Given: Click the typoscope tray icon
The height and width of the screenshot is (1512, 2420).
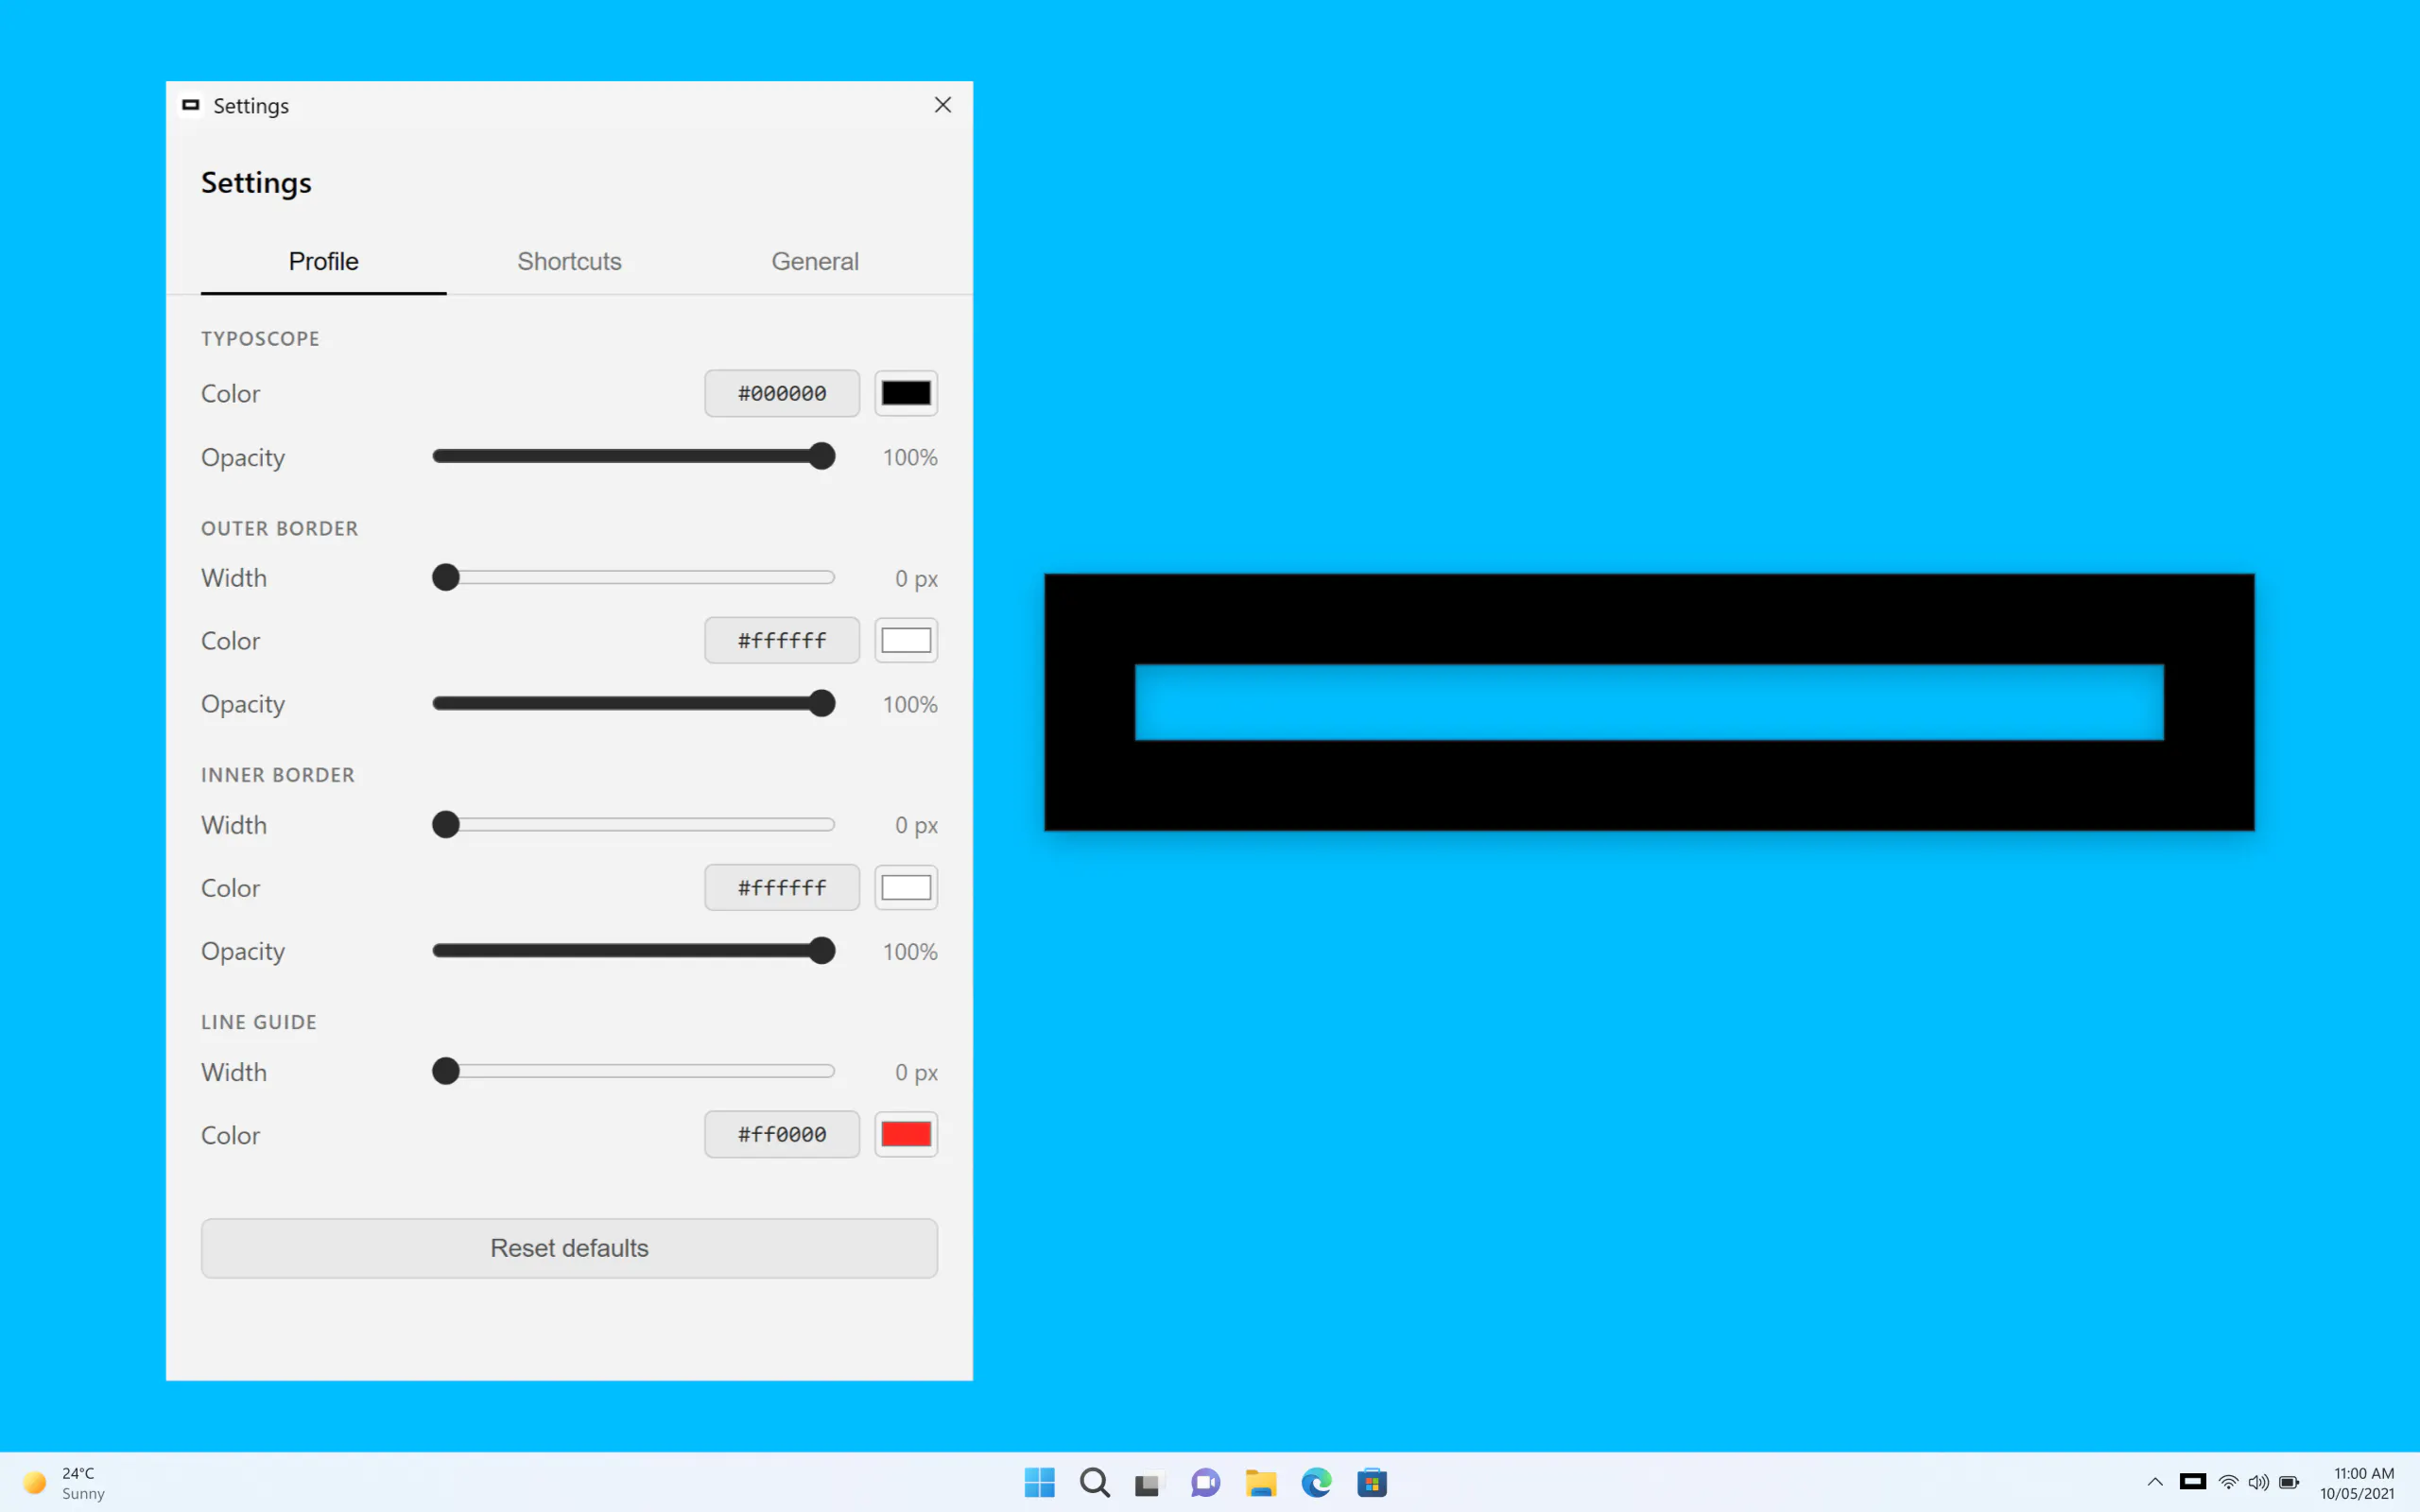Looking at the screenshot, I should tap(2193, 1481).
